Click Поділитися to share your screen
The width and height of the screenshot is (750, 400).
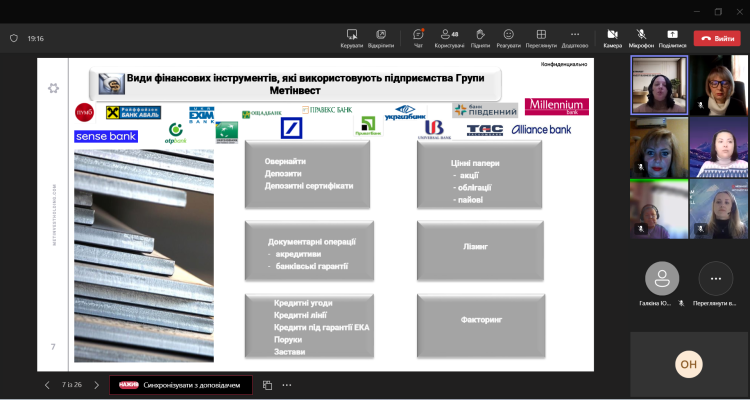(x=672, y=37)
